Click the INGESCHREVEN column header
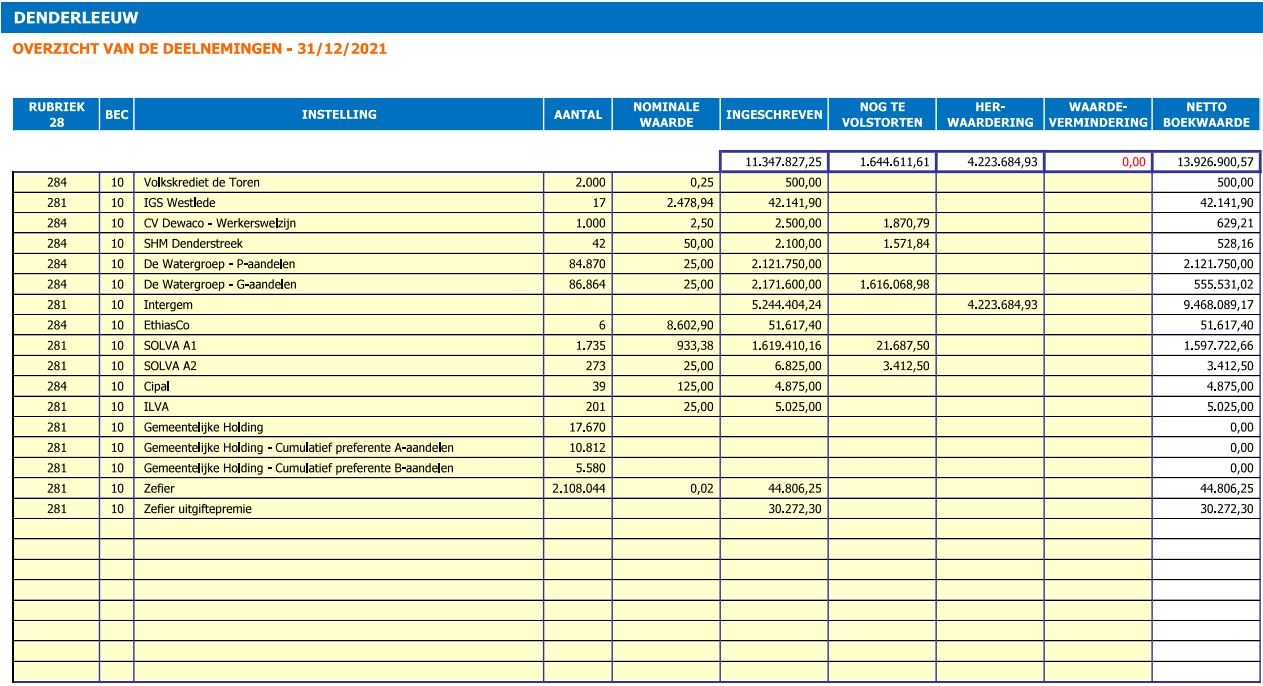 point(774,114)
